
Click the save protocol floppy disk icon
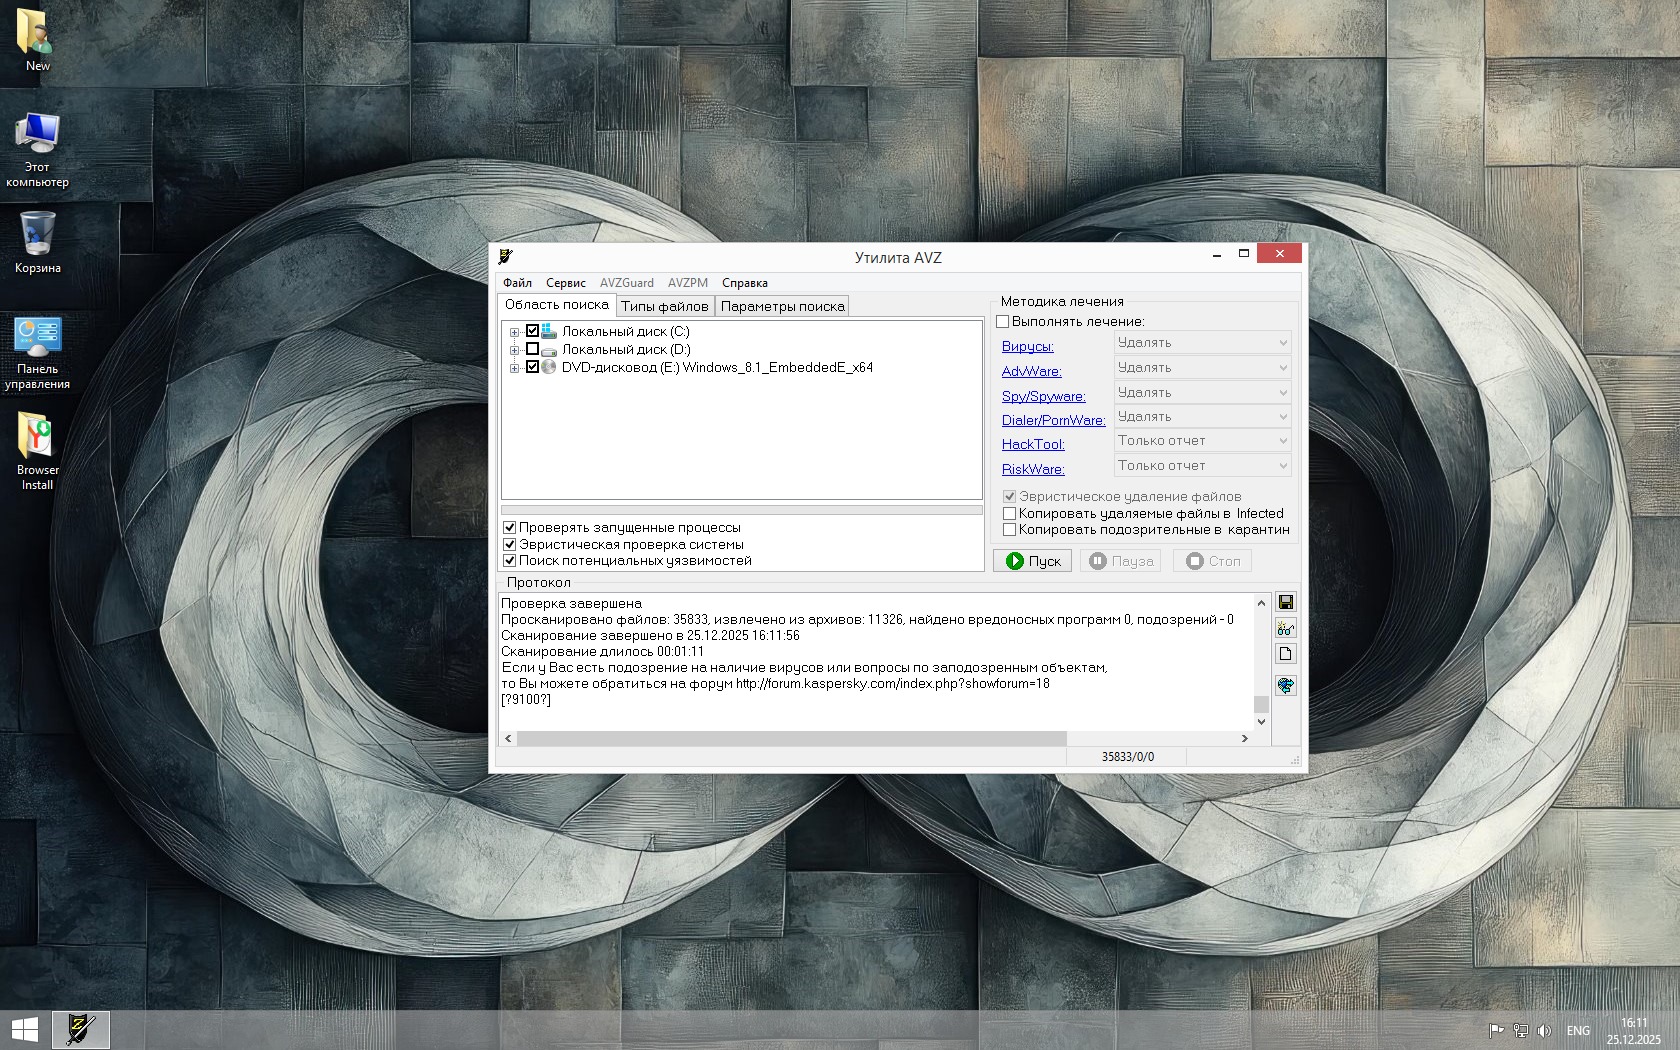[x=1286, y=602]
